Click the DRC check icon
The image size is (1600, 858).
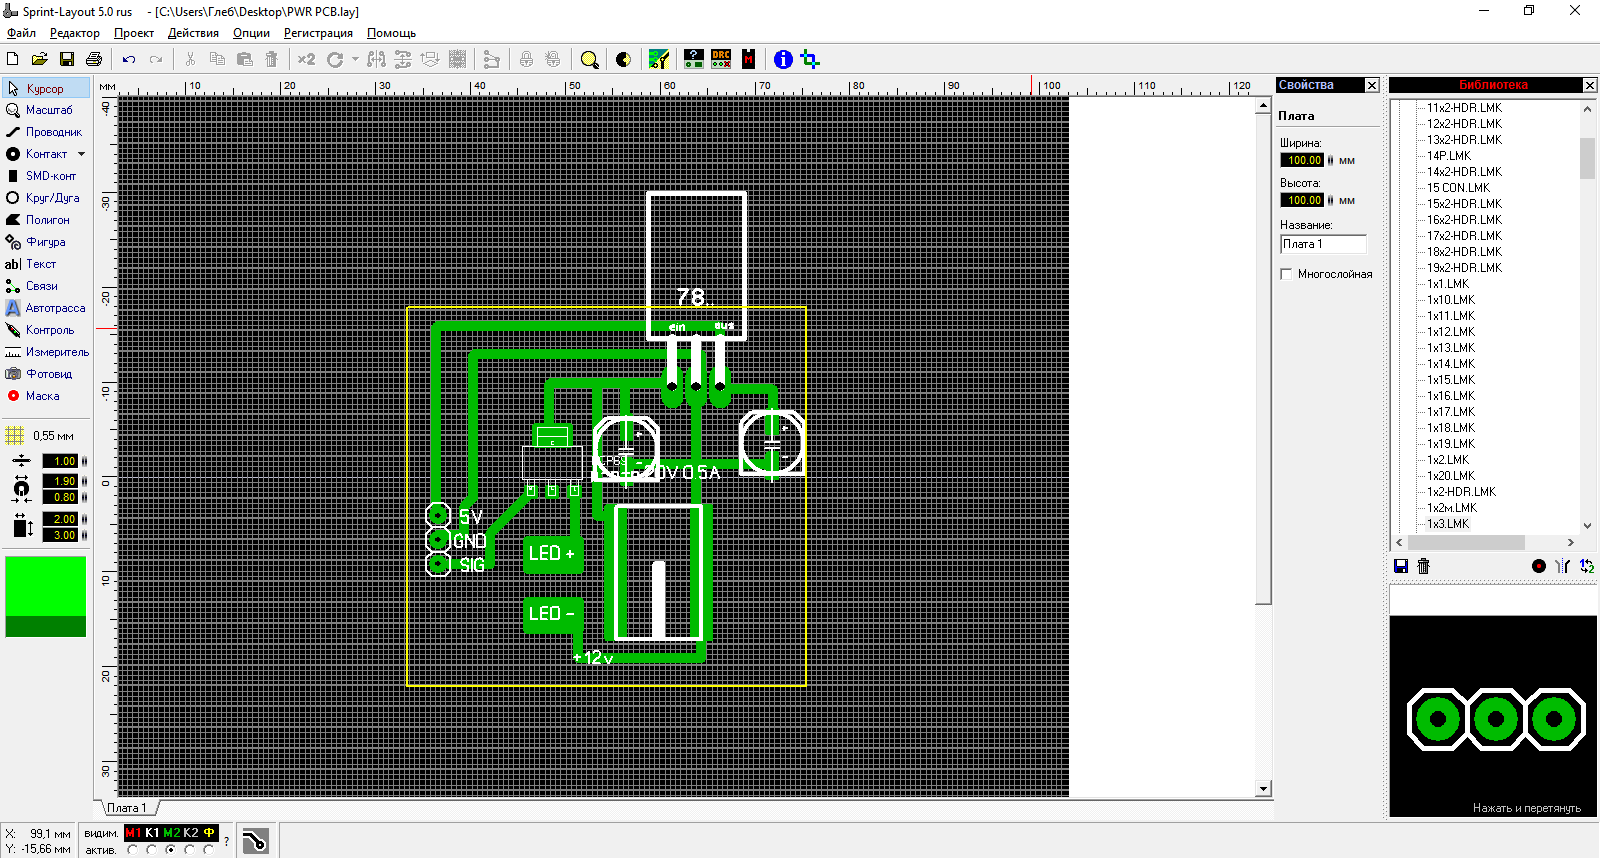coord(721,60)
